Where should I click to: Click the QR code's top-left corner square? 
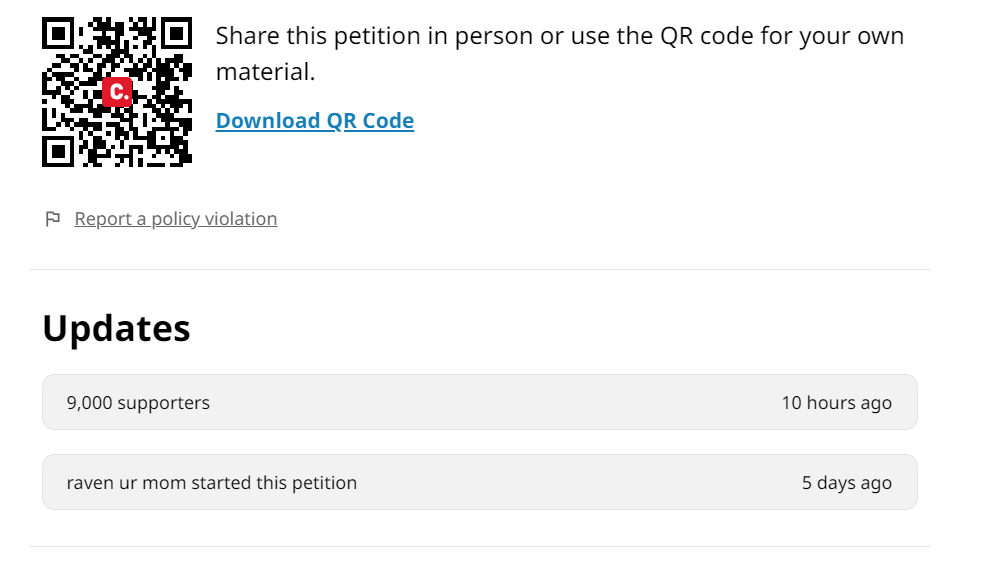58,34
